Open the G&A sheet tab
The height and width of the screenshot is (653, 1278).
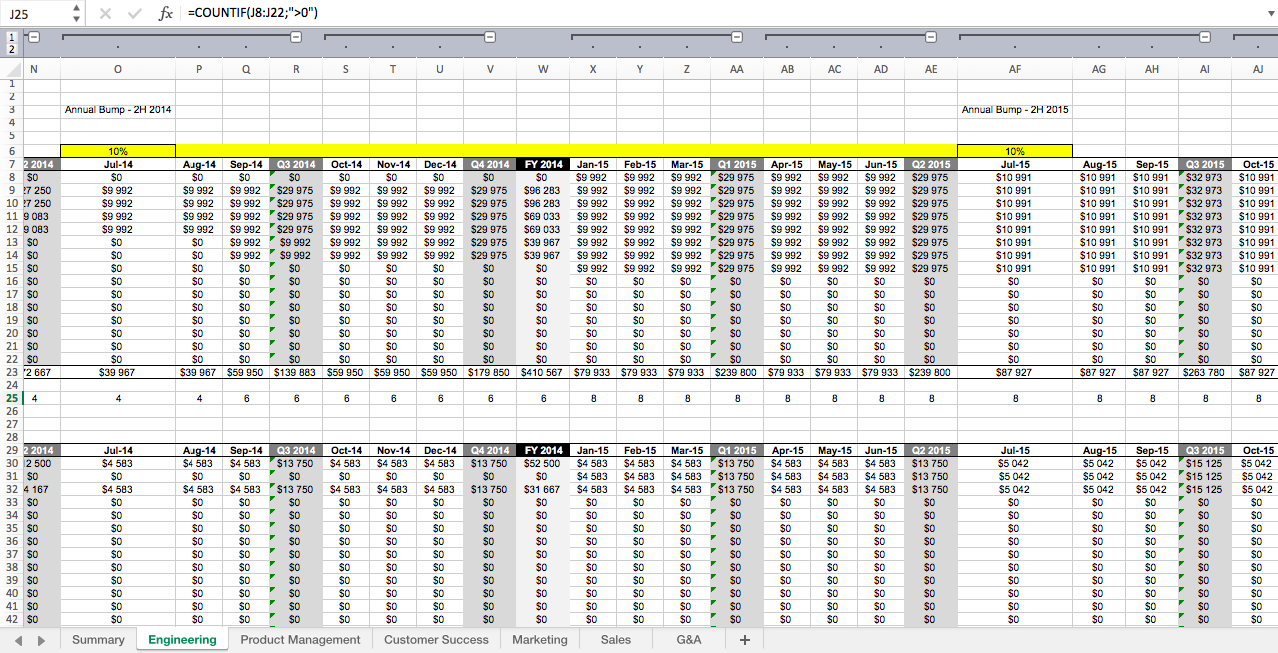click(689, 640)
